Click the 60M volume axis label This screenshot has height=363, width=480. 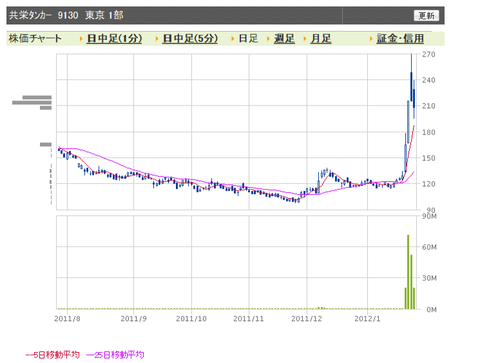429,247
